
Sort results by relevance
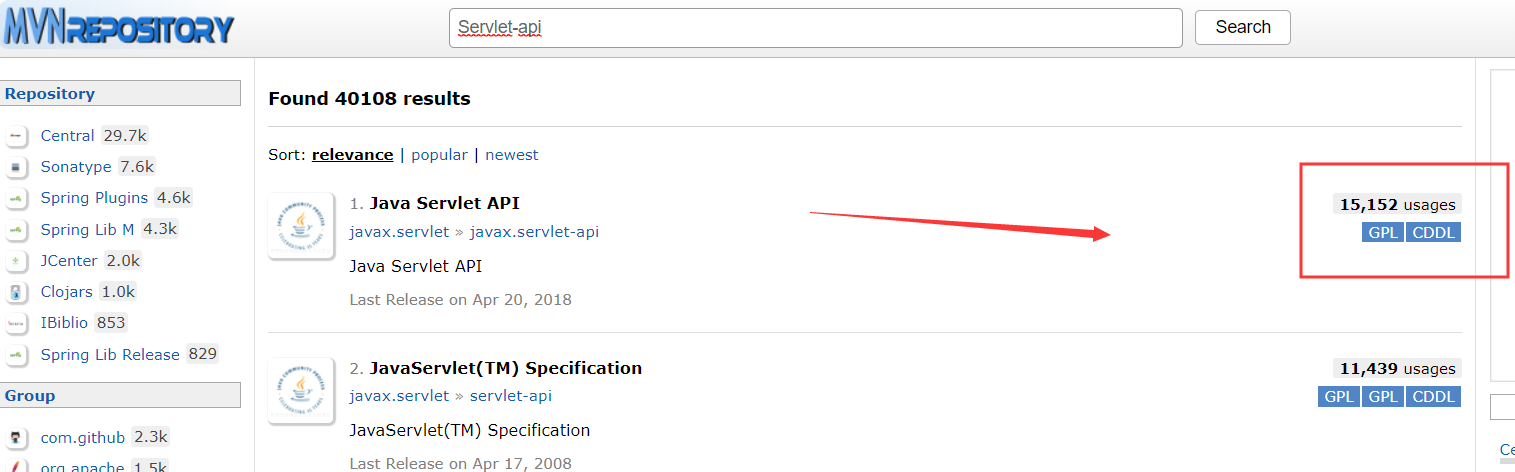coord(352,155)
